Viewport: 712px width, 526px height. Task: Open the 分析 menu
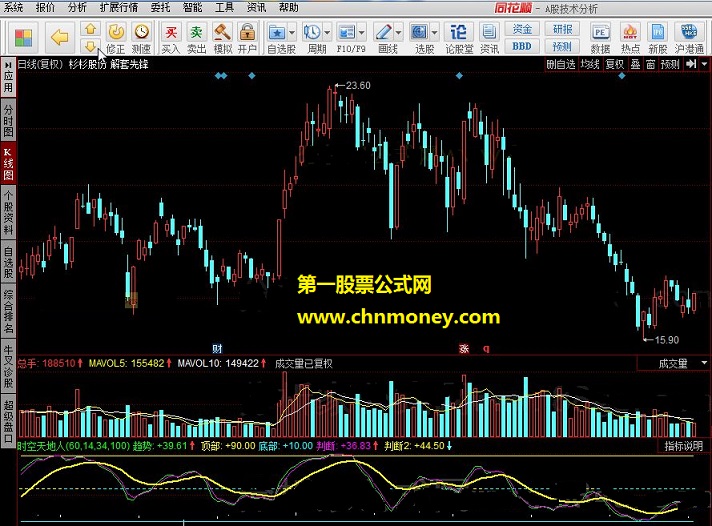(x=77, y=7)
